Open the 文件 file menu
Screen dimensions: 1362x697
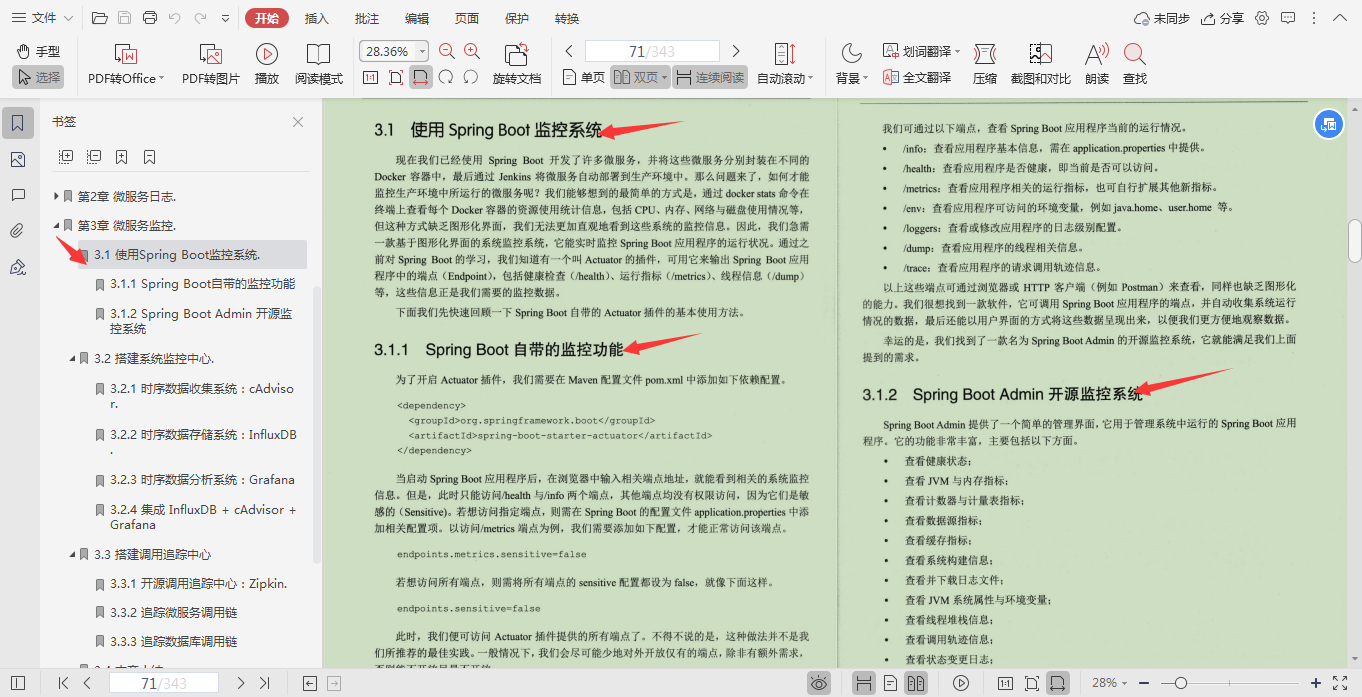(x=42, y=18)
